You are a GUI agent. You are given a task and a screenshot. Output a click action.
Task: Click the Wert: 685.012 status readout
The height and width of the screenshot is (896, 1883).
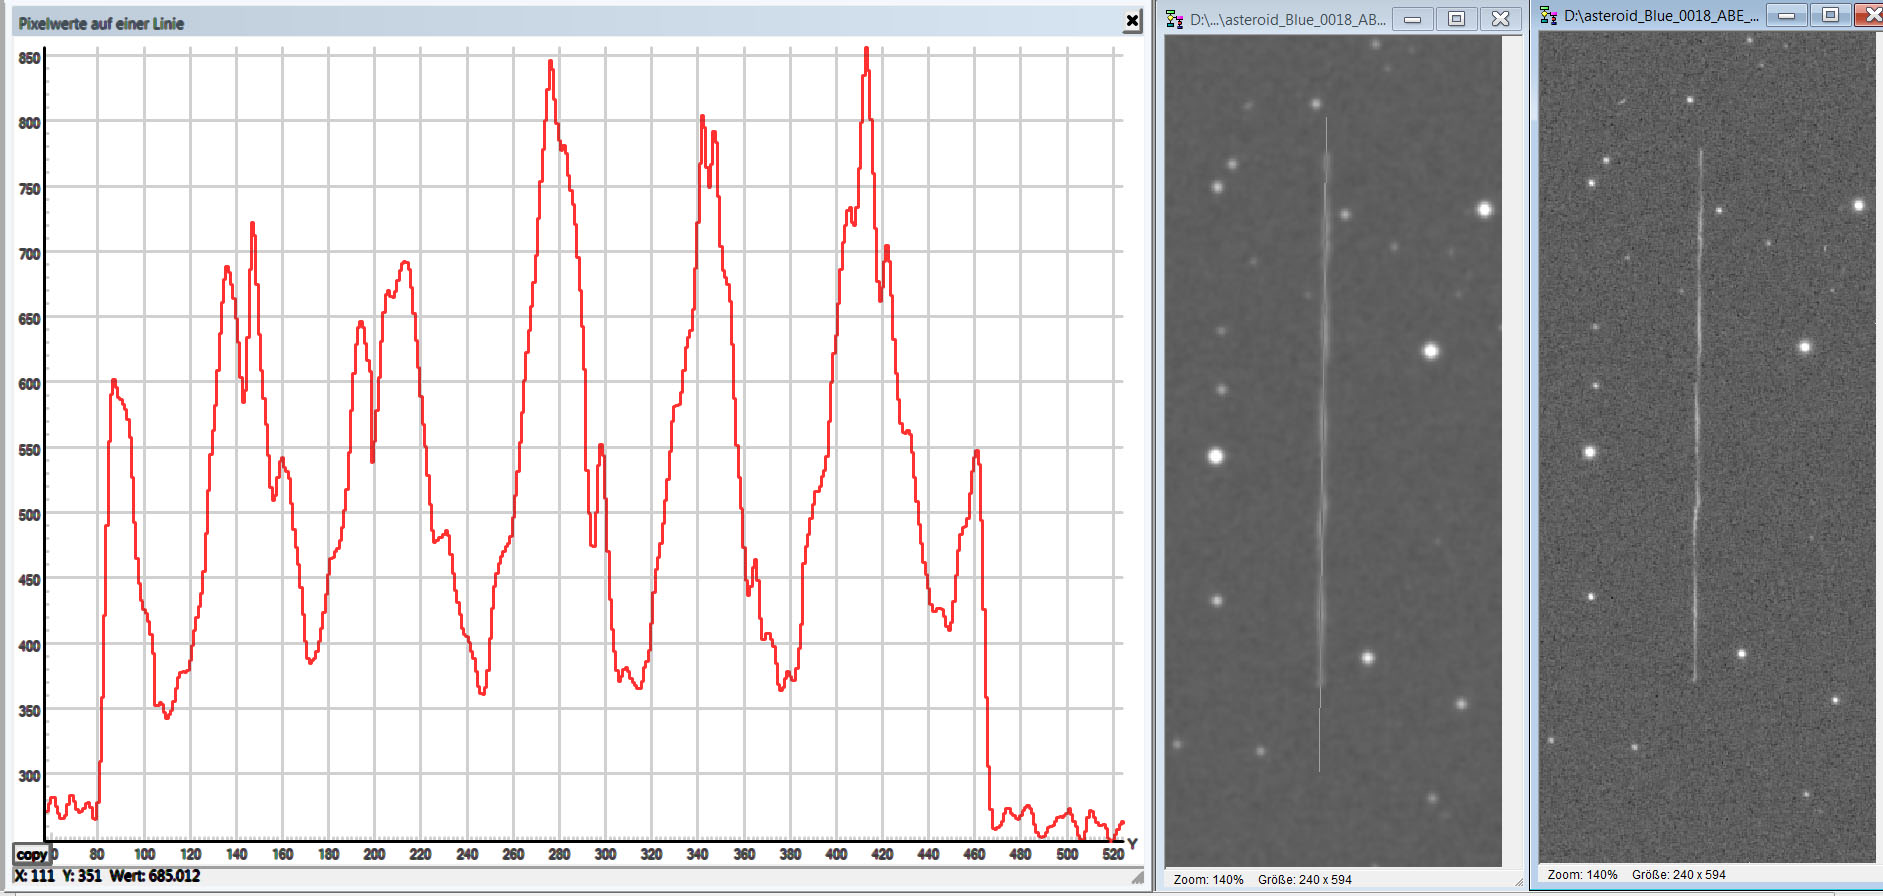point(155,876)
